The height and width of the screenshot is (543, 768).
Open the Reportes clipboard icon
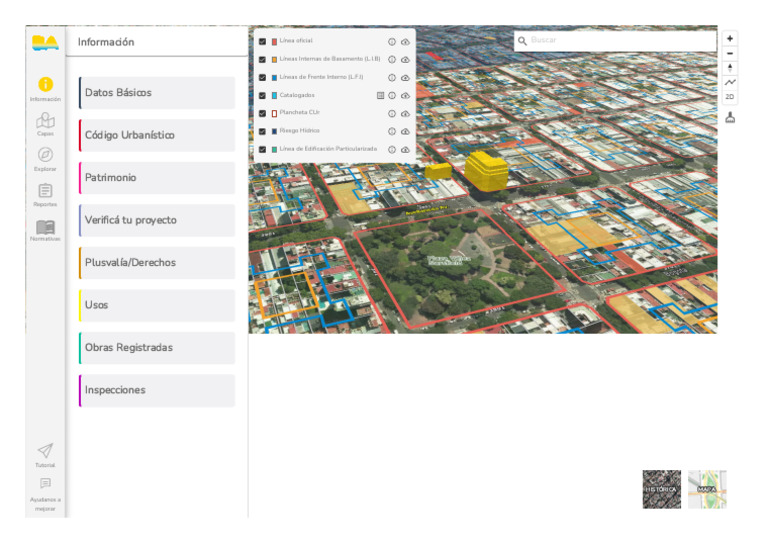click(x=45, y=190)
